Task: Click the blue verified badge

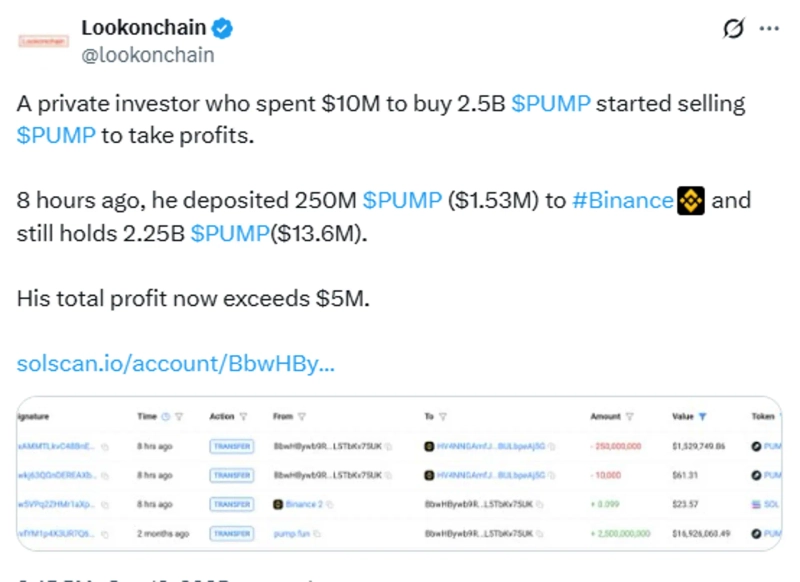Action: pyautogui.click(x=222, y=29)
